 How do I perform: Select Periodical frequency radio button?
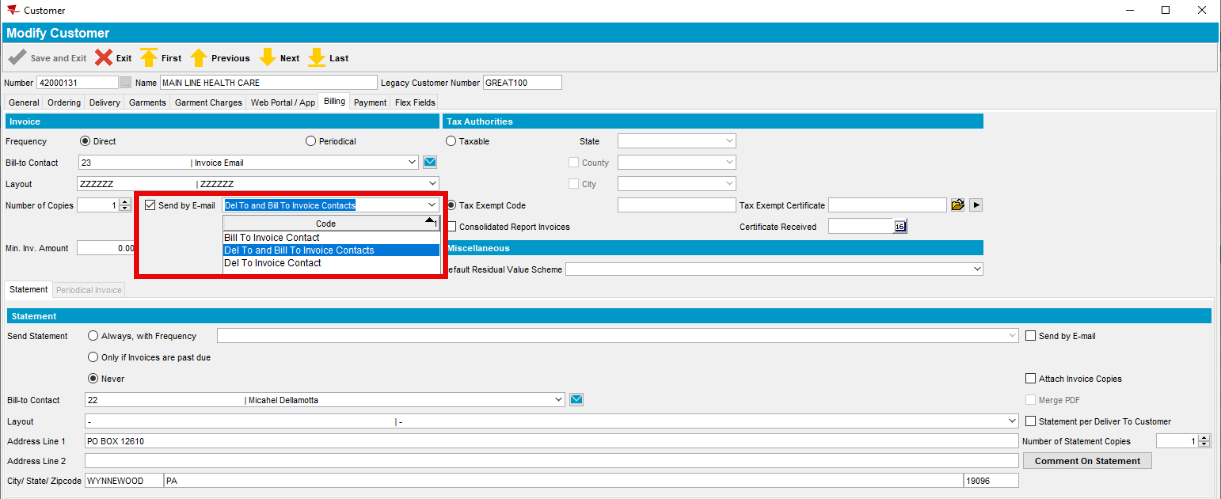[310, 141]
